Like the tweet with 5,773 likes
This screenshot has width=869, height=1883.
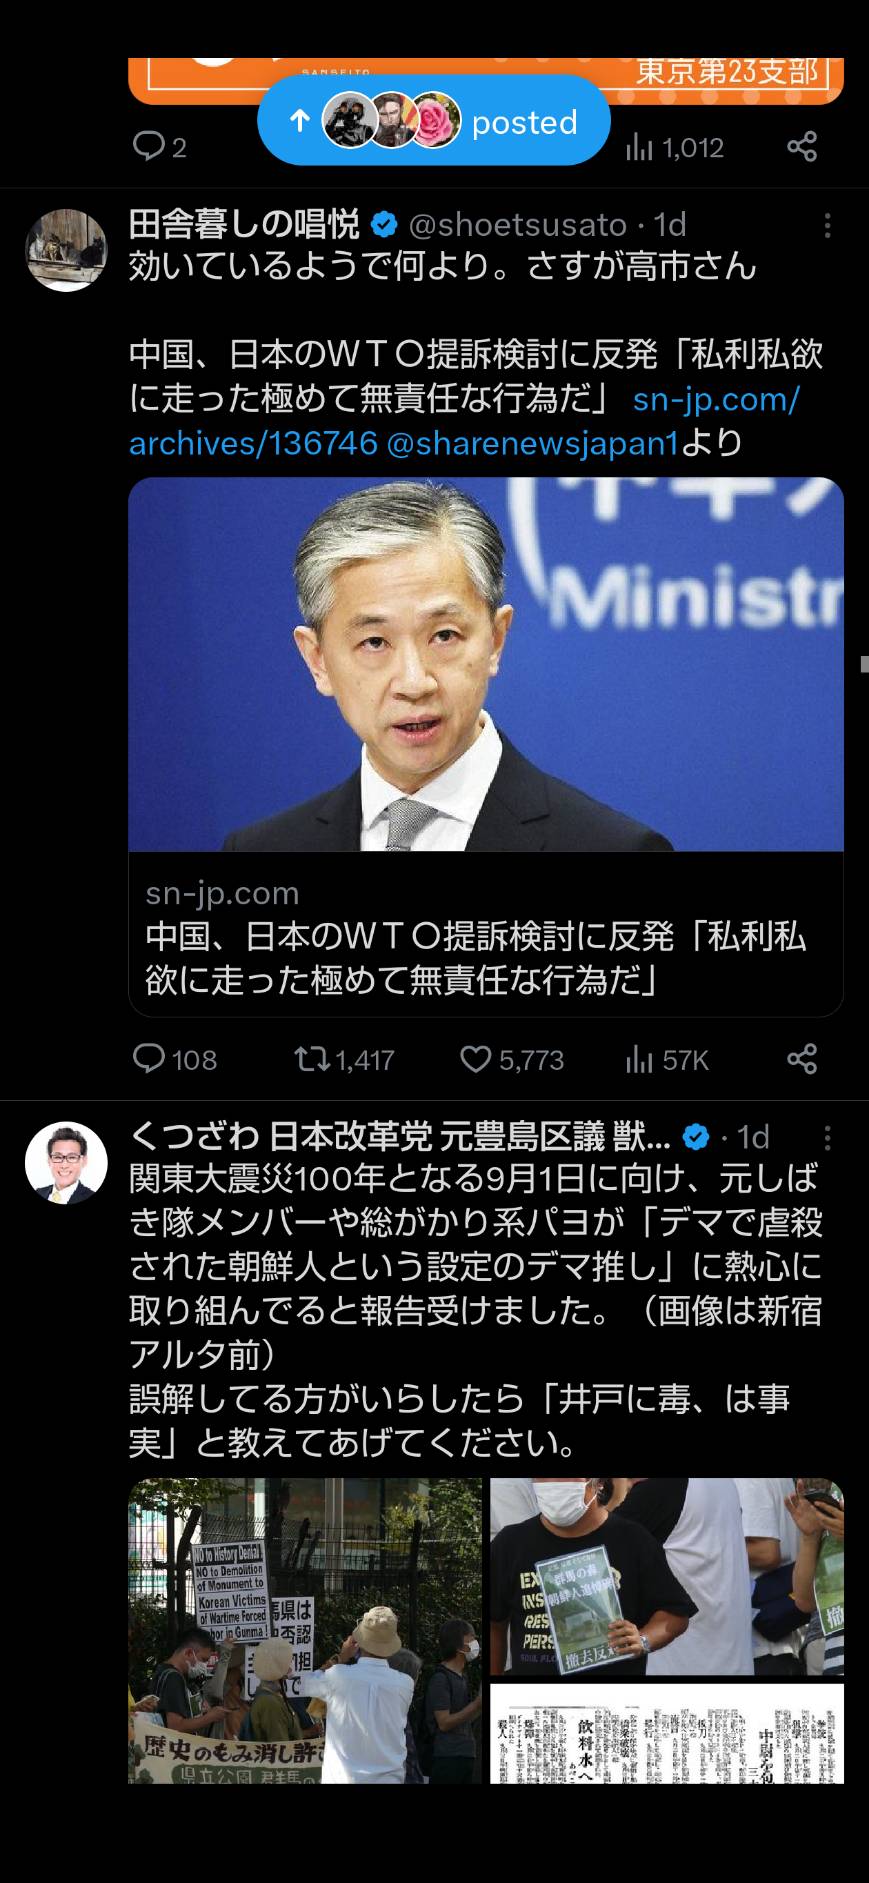click(512, 1059)
